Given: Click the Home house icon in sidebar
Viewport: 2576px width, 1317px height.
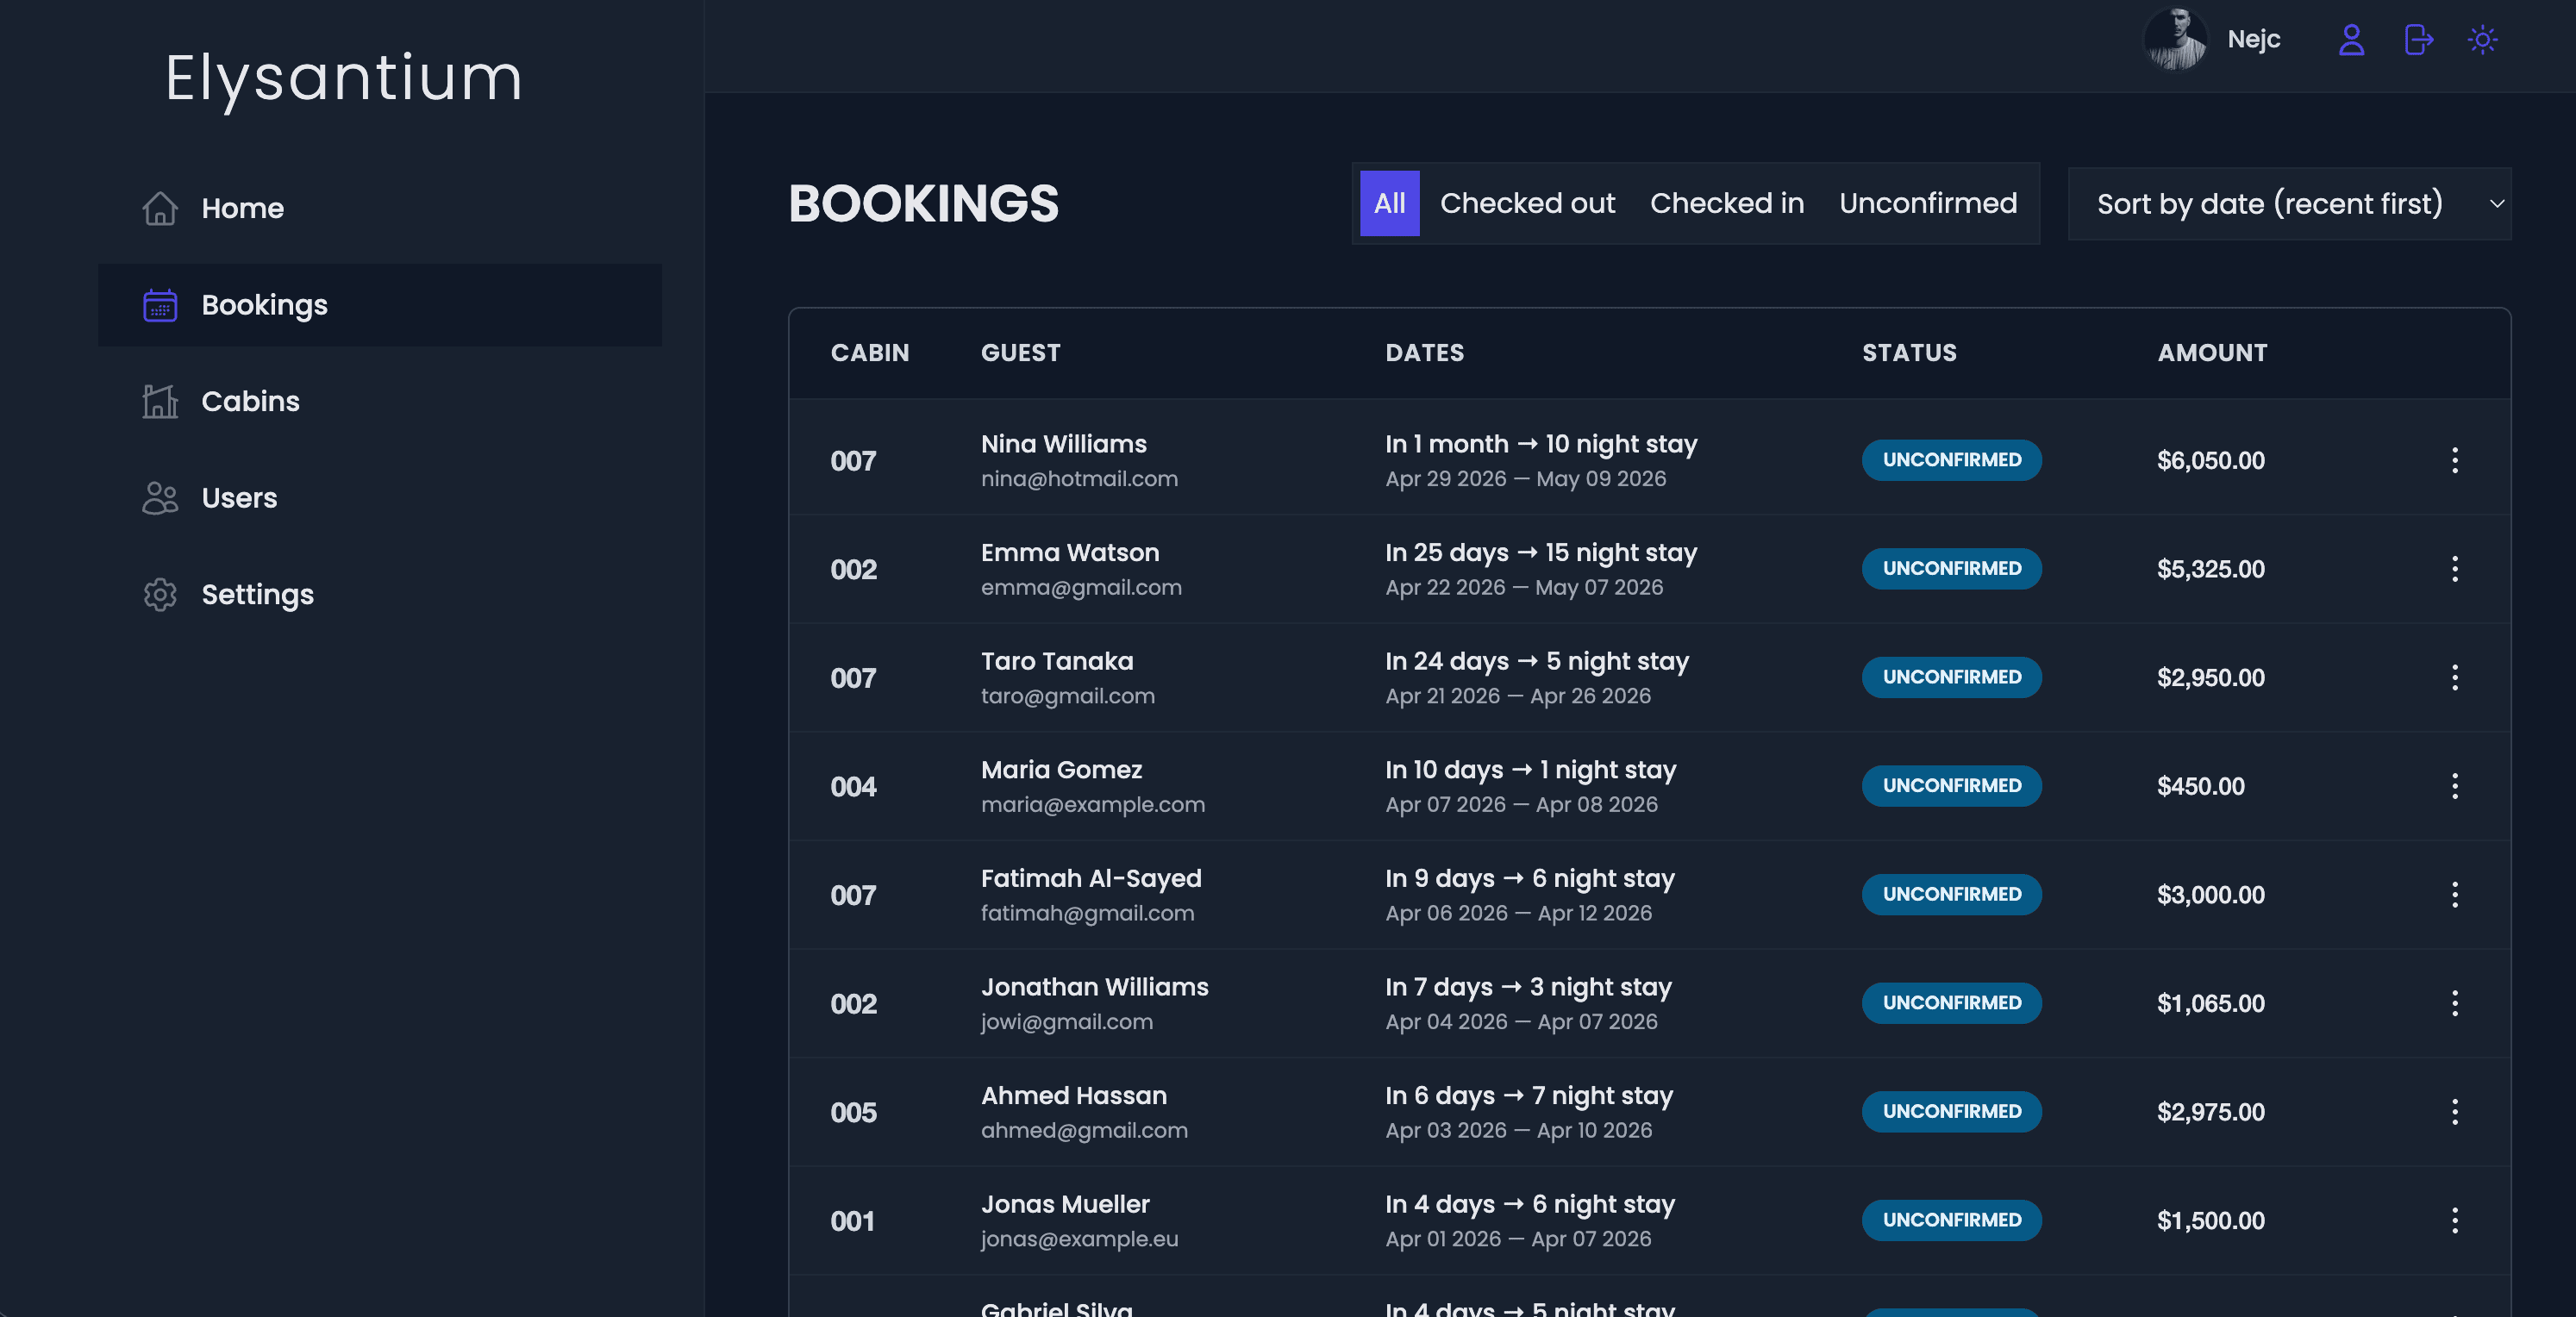Looking at the screenshot, I should click(x=160, y=208).
